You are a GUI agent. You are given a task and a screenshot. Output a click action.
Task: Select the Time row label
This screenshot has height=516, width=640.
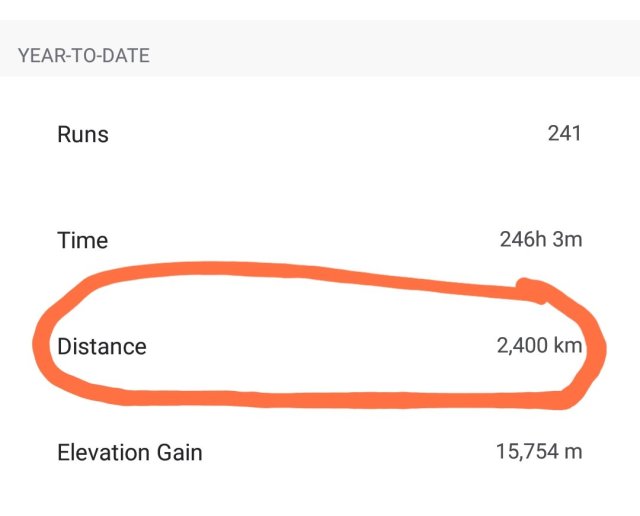click(x=82, y=240)
